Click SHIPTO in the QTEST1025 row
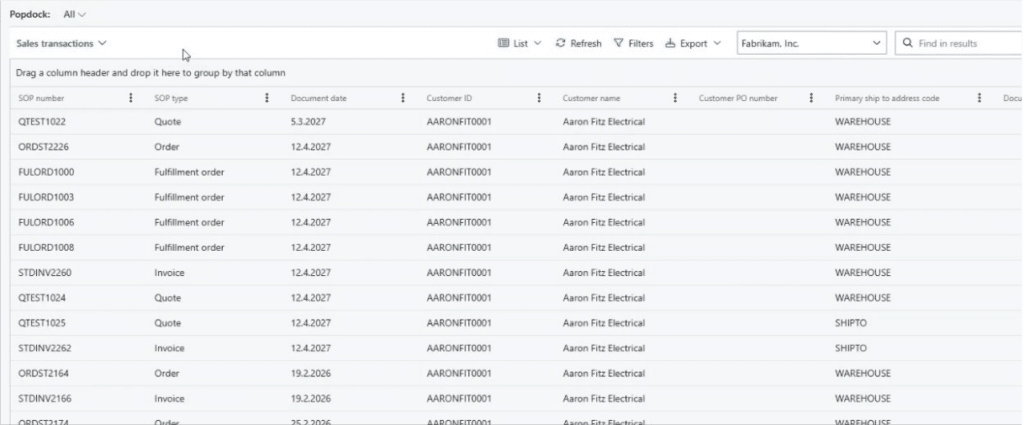1024x425 pixels. 851,323
